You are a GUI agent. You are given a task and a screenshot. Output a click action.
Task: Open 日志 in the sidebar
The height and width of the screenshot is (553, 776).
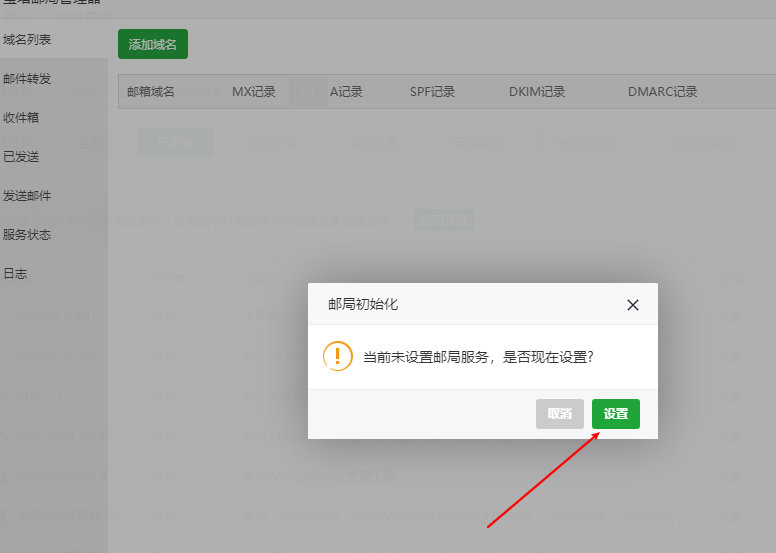(x=15, y=274)
